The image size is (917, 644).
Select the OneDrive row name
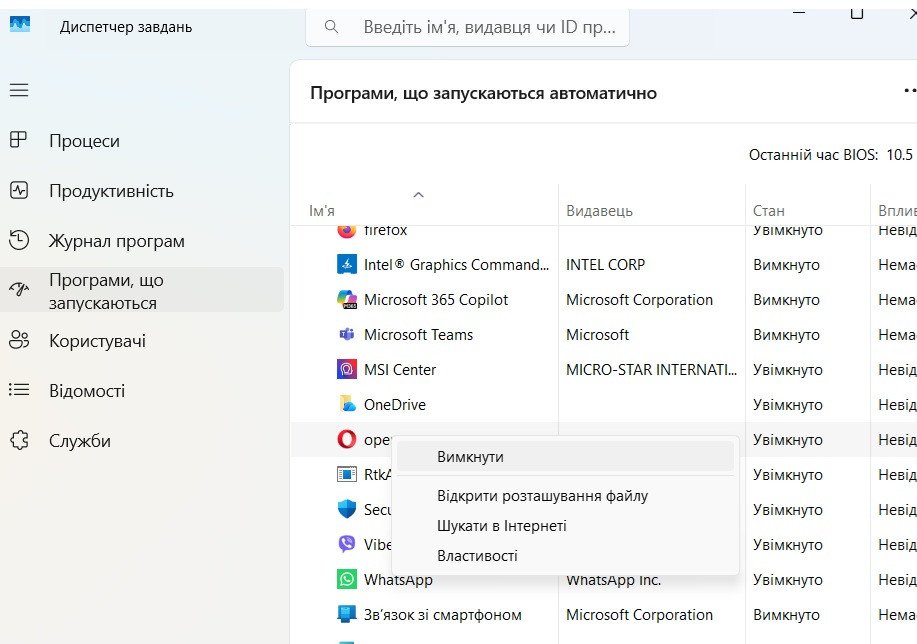(395, 404)
